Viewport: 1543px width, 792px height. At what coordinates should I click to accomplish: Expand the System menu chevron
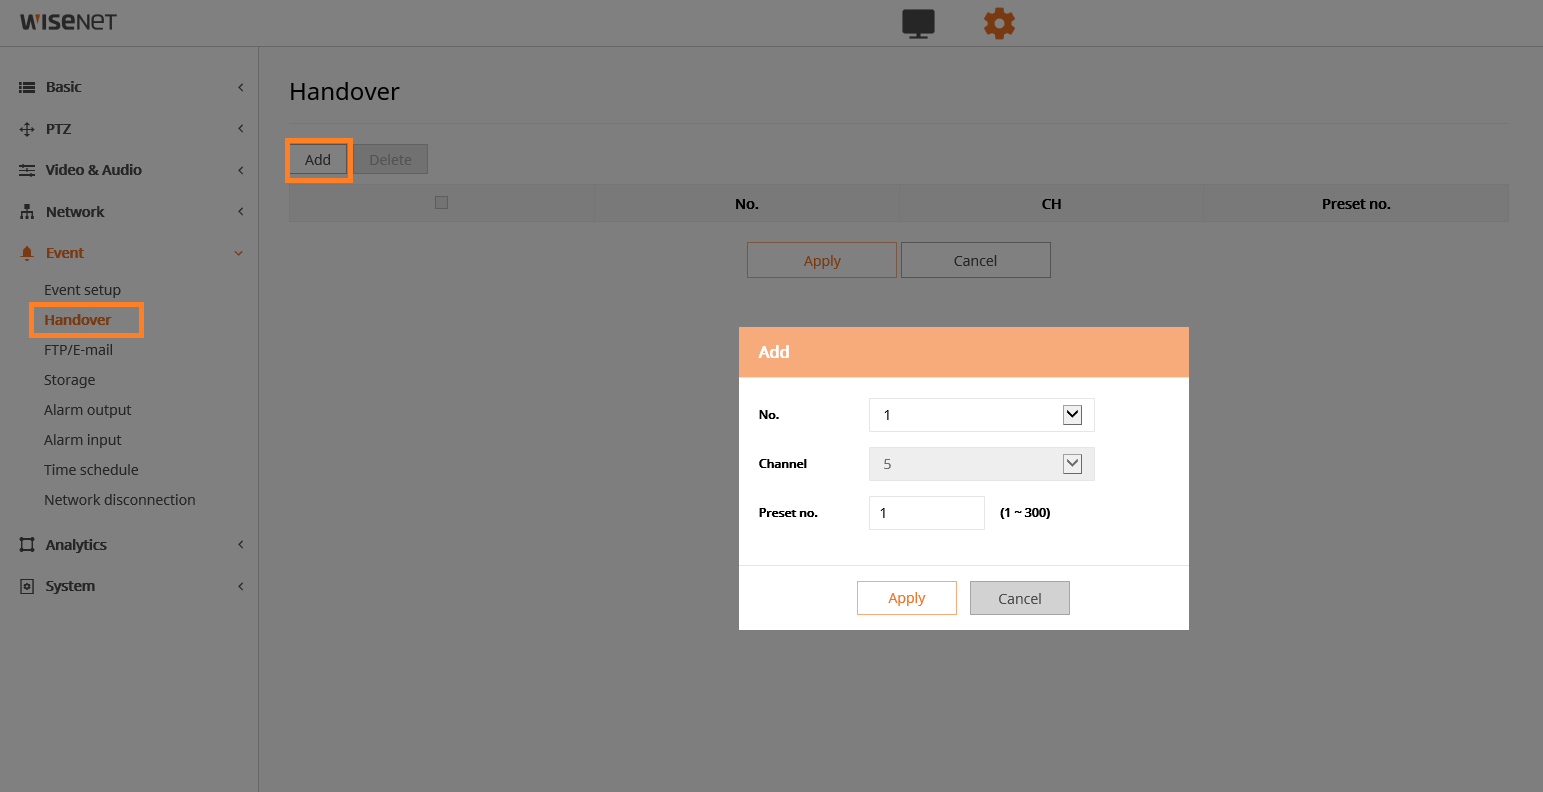click(x=240, y=586)
